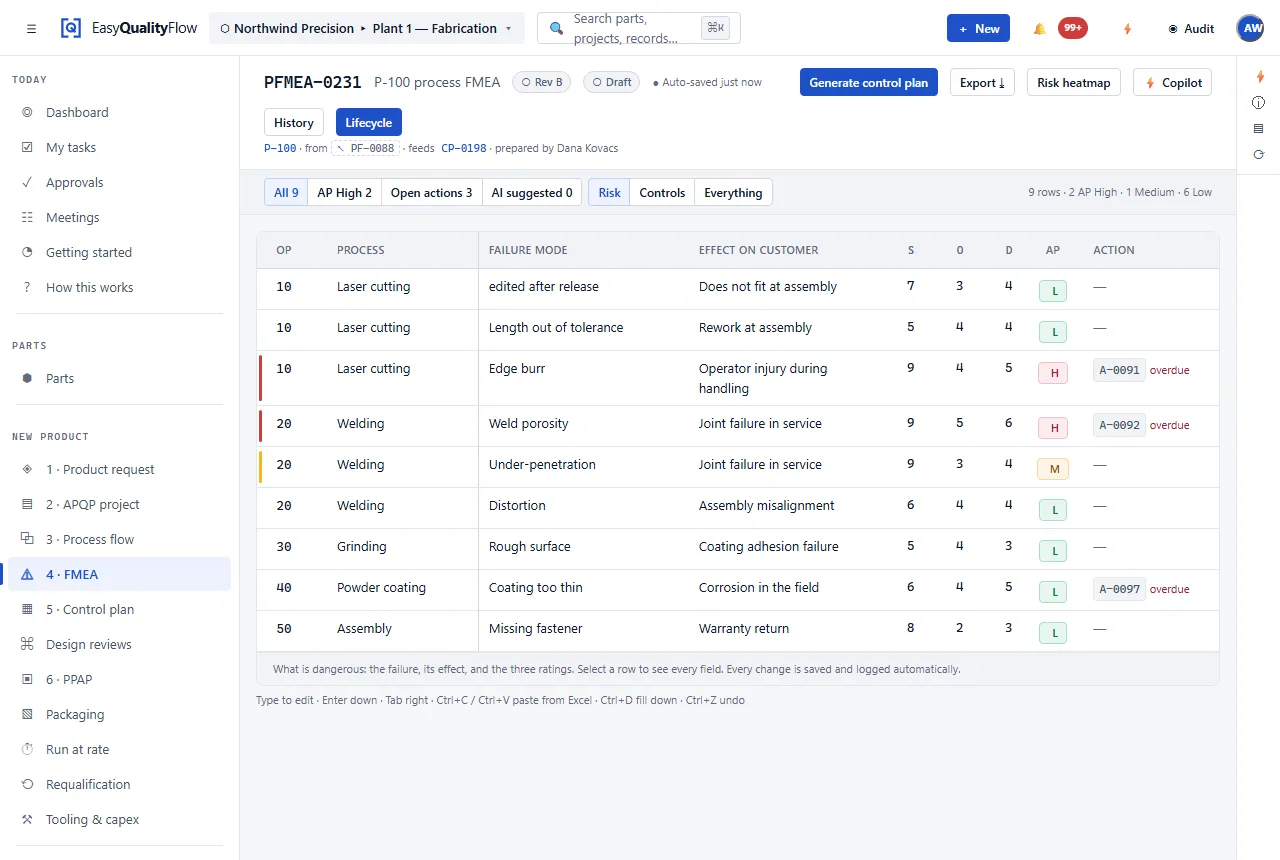
Task: Click the How this works question icon
Action: (27, 288)
